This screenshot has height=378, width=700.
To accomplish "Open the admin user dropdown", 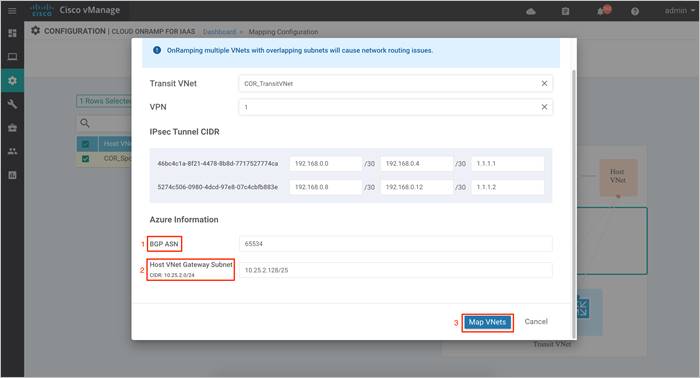I will (x=679, y=10).
